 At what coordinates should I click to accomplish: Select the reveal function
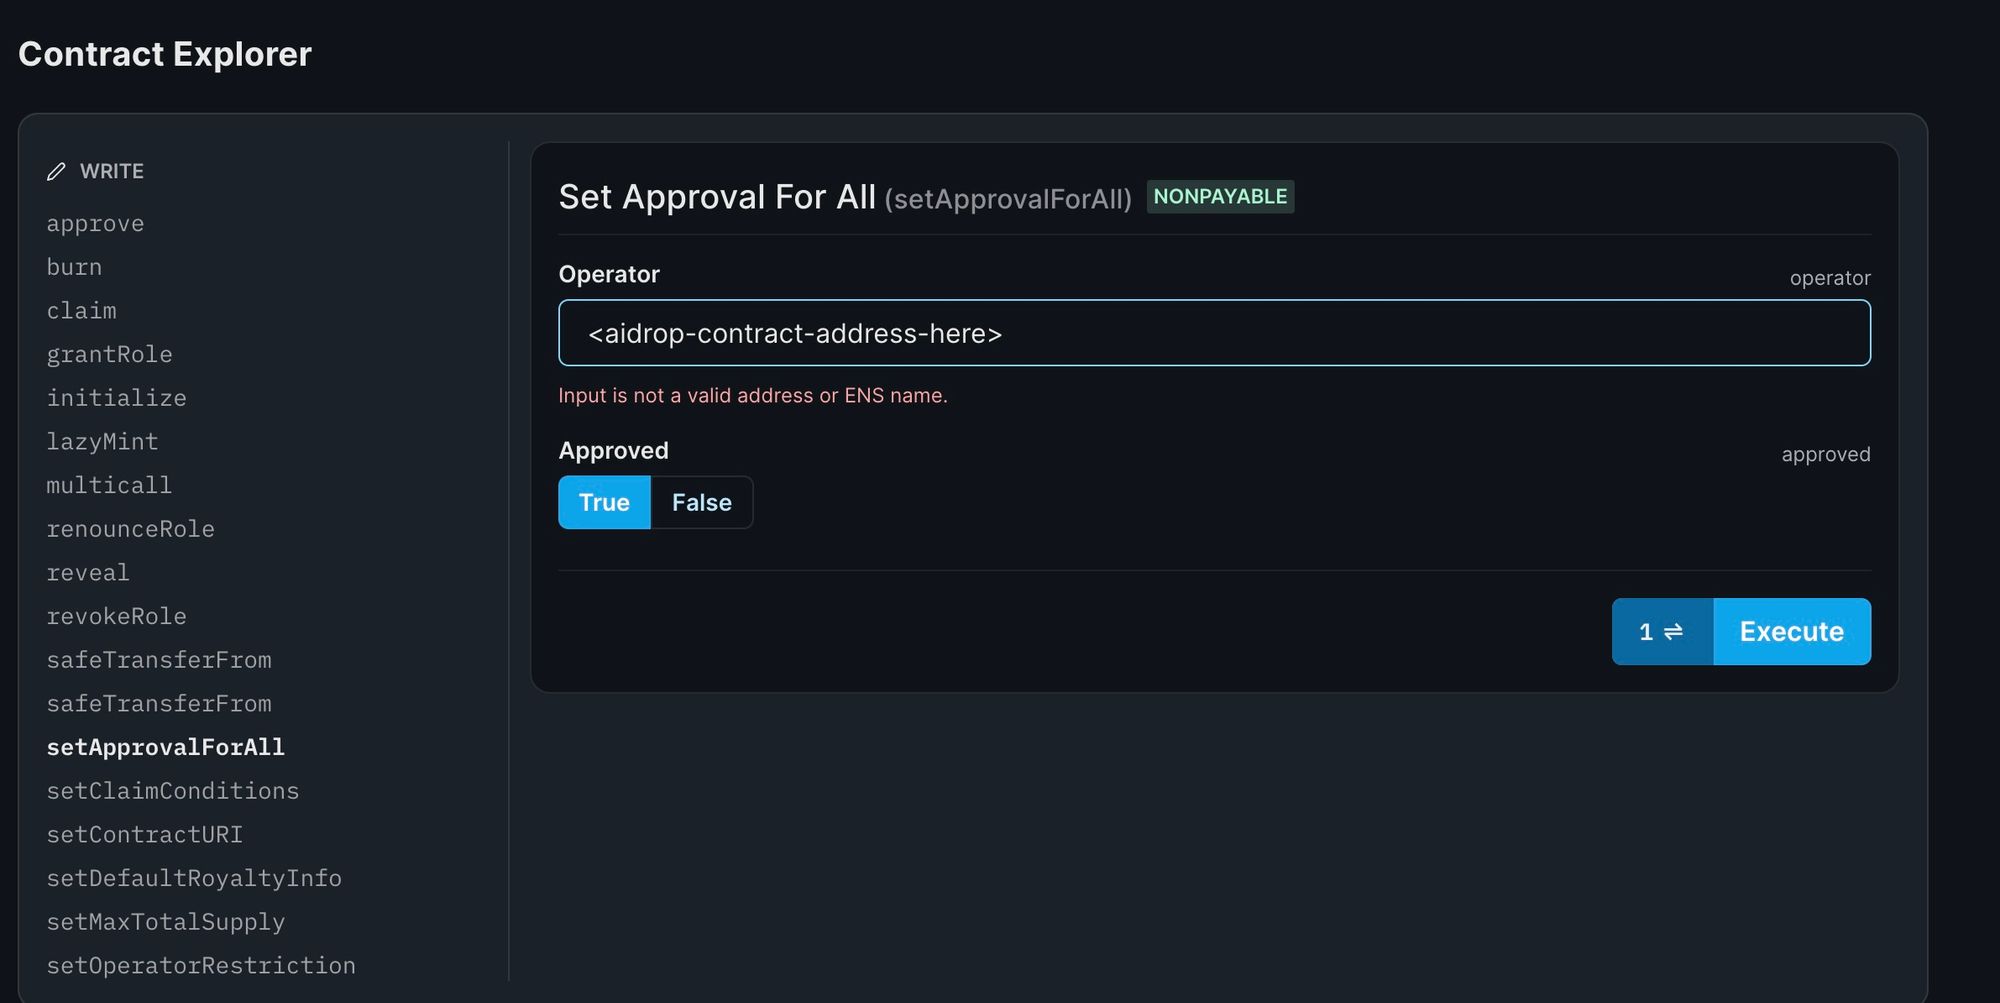(88, 572)
